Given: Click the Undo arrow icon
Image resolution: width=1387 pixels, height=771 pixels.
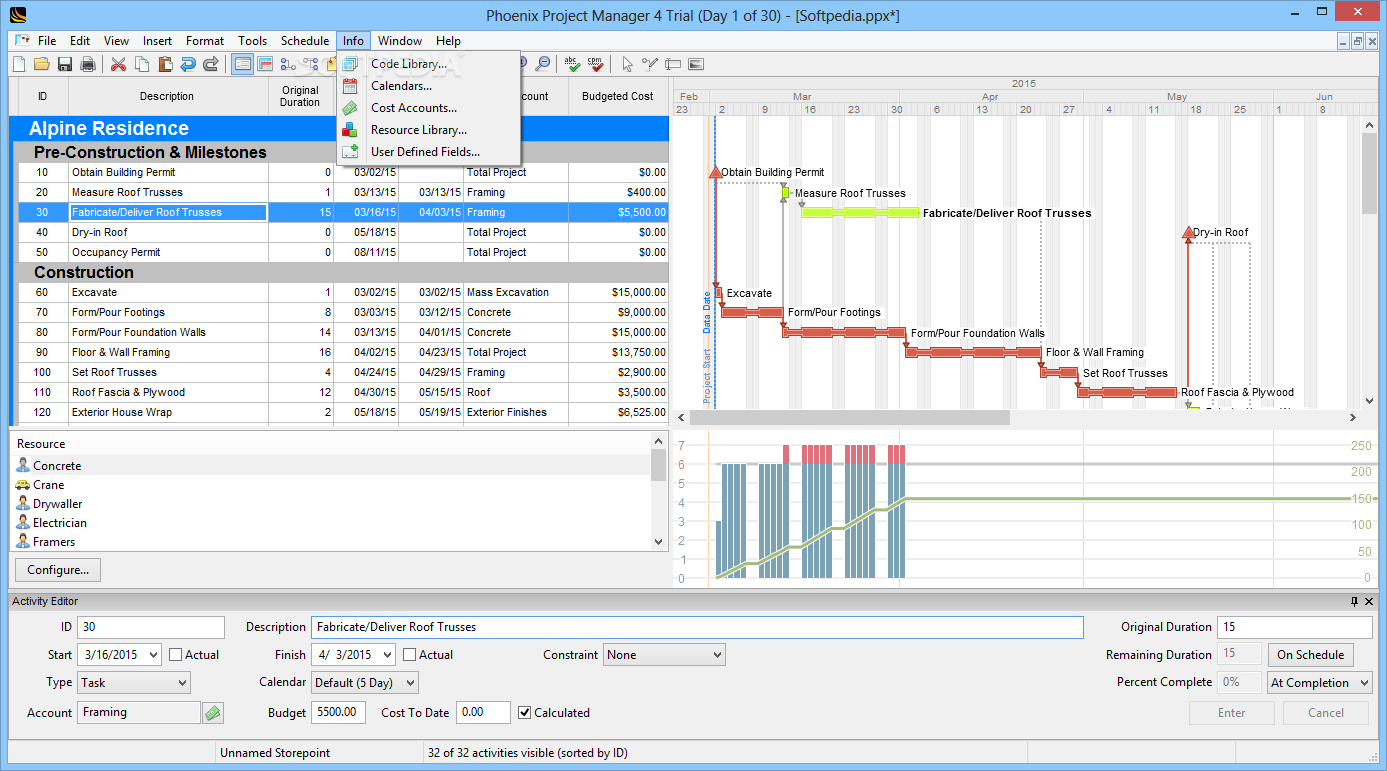Looking at the screenshot, I should click(x=187, y=64).
